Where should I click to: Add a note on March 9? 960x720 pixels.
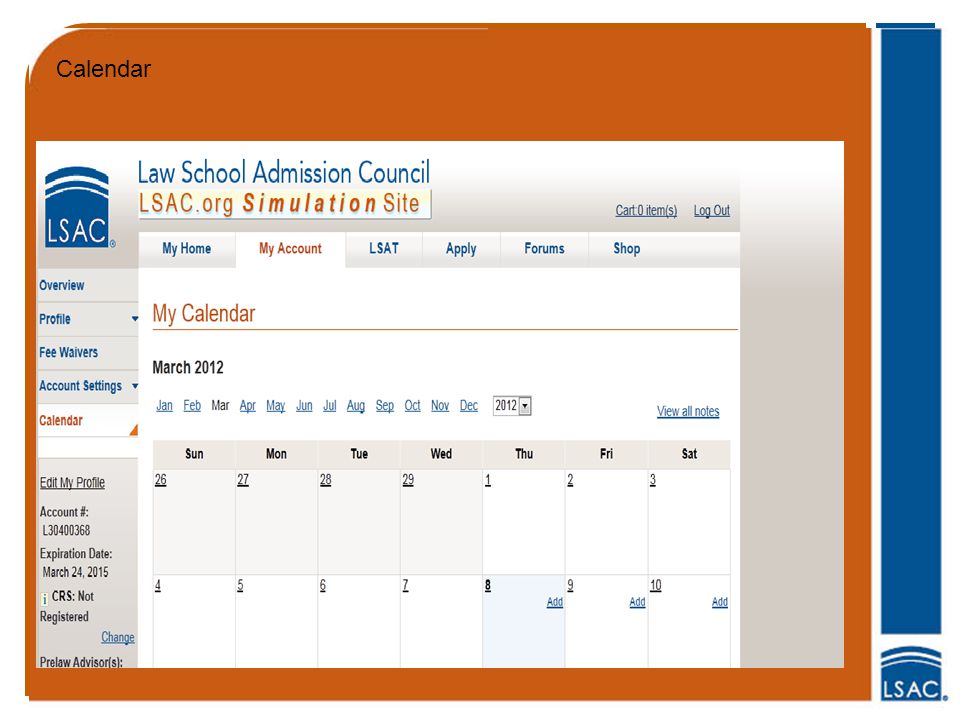(637, 602)
